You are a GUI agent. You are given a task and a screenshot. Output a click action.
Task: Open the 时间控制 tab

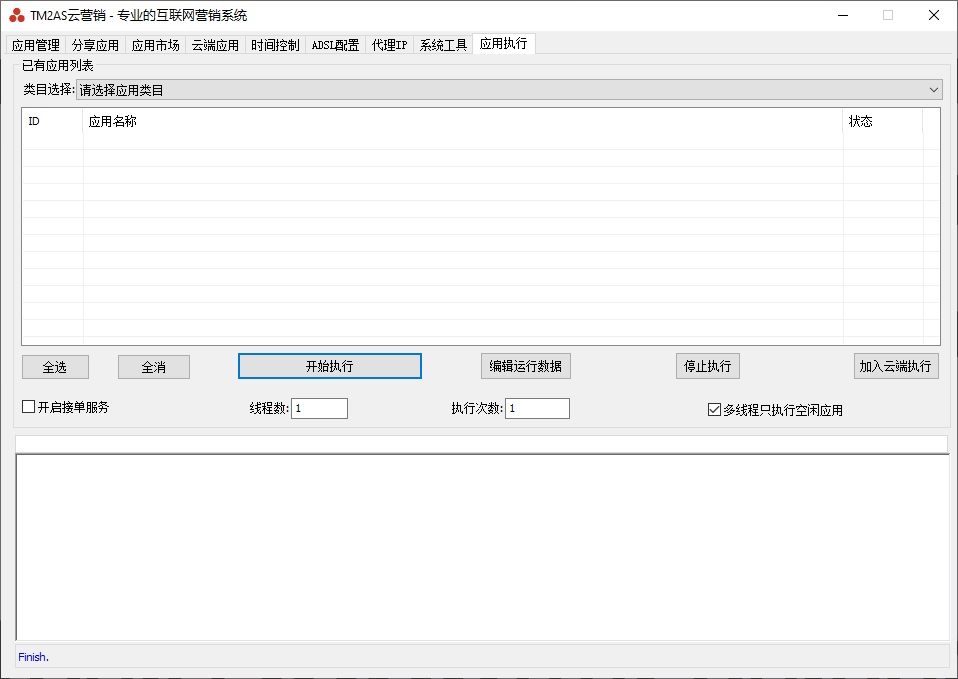tap(275, 45)
